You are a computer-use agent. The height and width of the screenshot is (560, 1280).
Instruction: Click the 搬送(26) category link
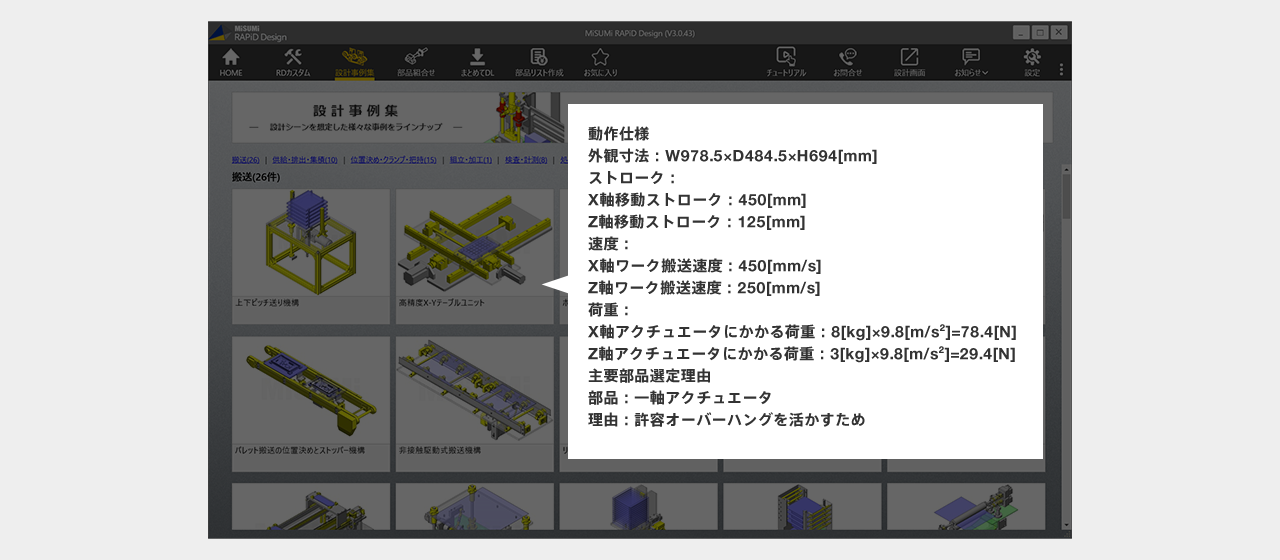[x=246, y=160]
